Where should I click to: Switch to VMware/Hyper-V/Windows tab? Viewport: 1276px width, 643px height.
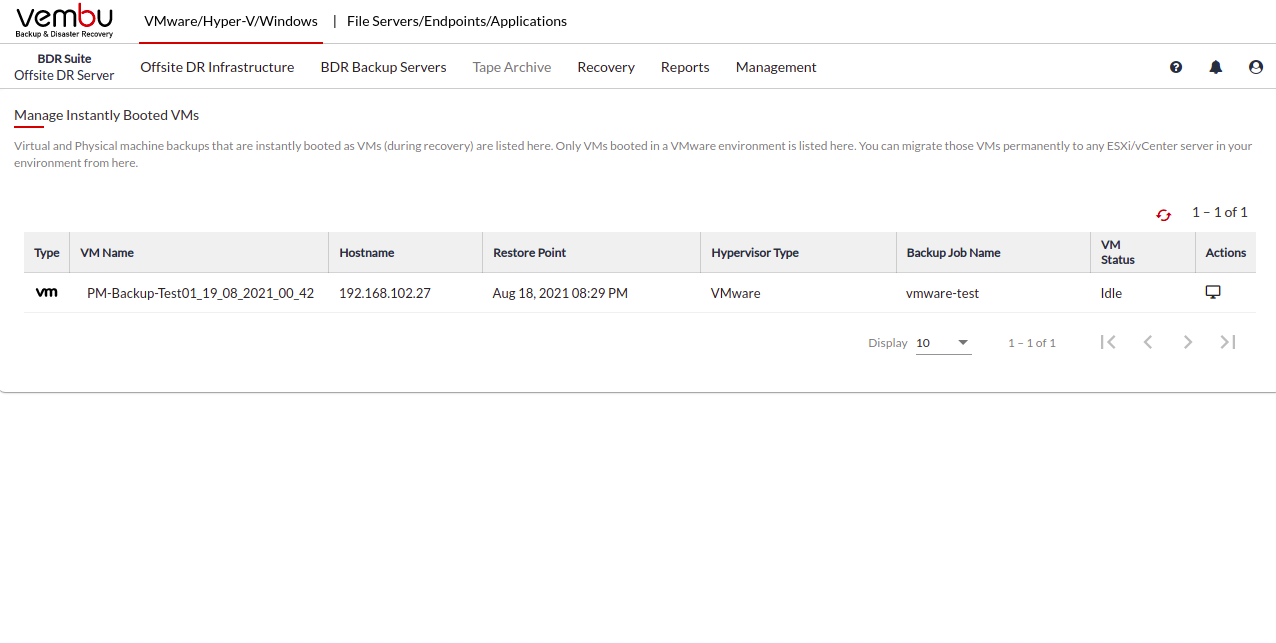tap(231, 21)
